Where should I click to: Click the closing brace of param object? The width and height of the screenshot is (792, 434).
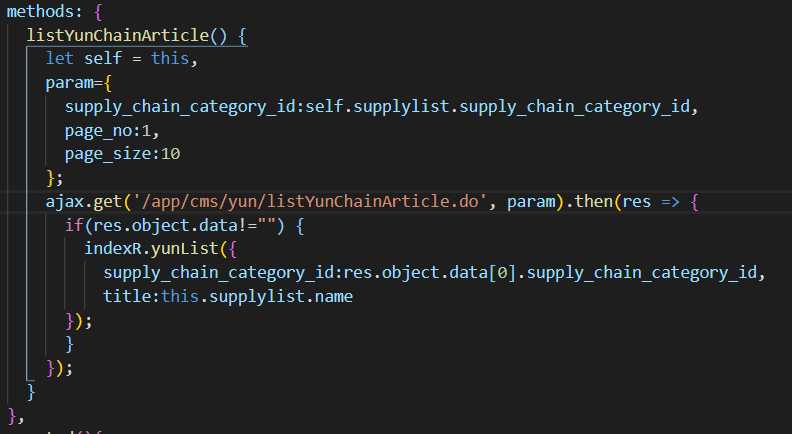coord(51,178)
